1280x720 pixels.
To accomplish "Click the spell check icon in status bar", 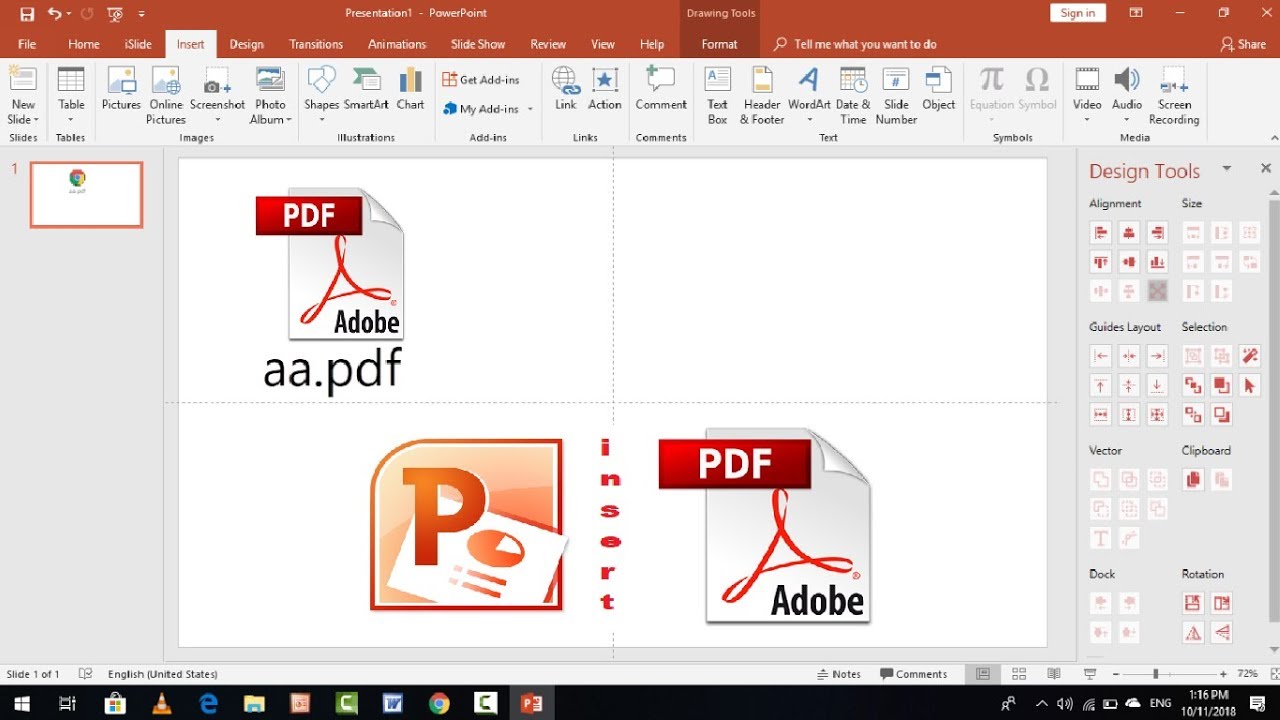I will click(x=85, y=674).
